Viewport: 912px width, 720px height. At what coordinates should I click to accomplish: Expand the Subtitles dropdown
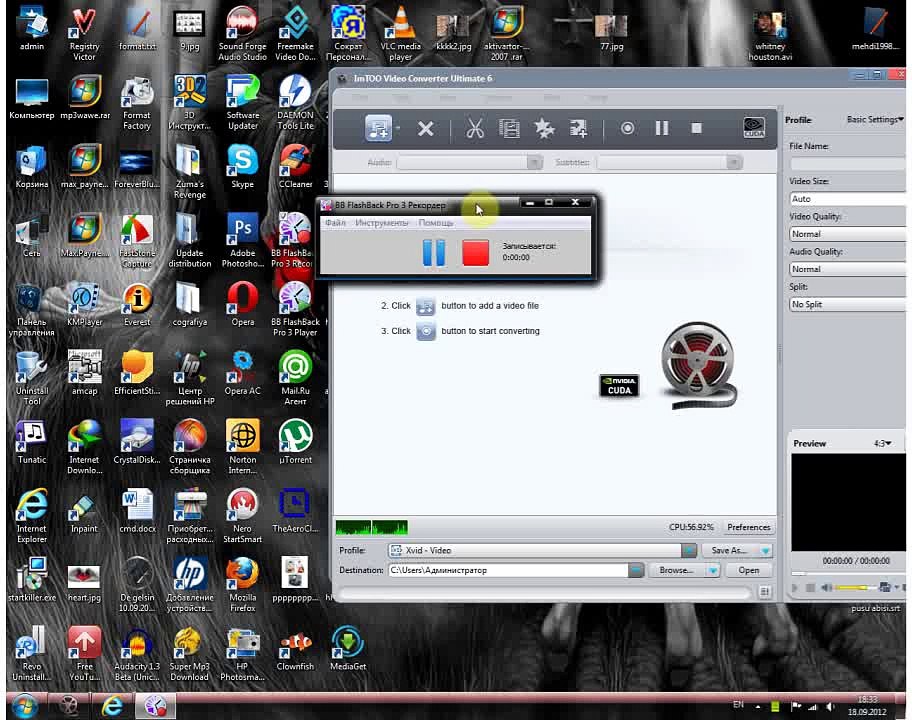click(735, 162)
